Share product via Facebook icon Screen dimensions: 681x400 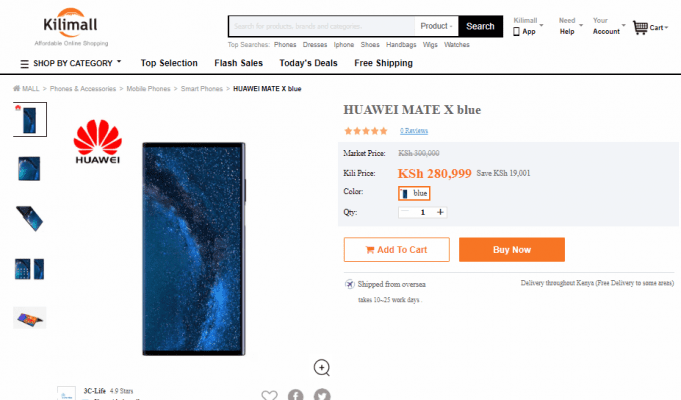coord(296,394)
